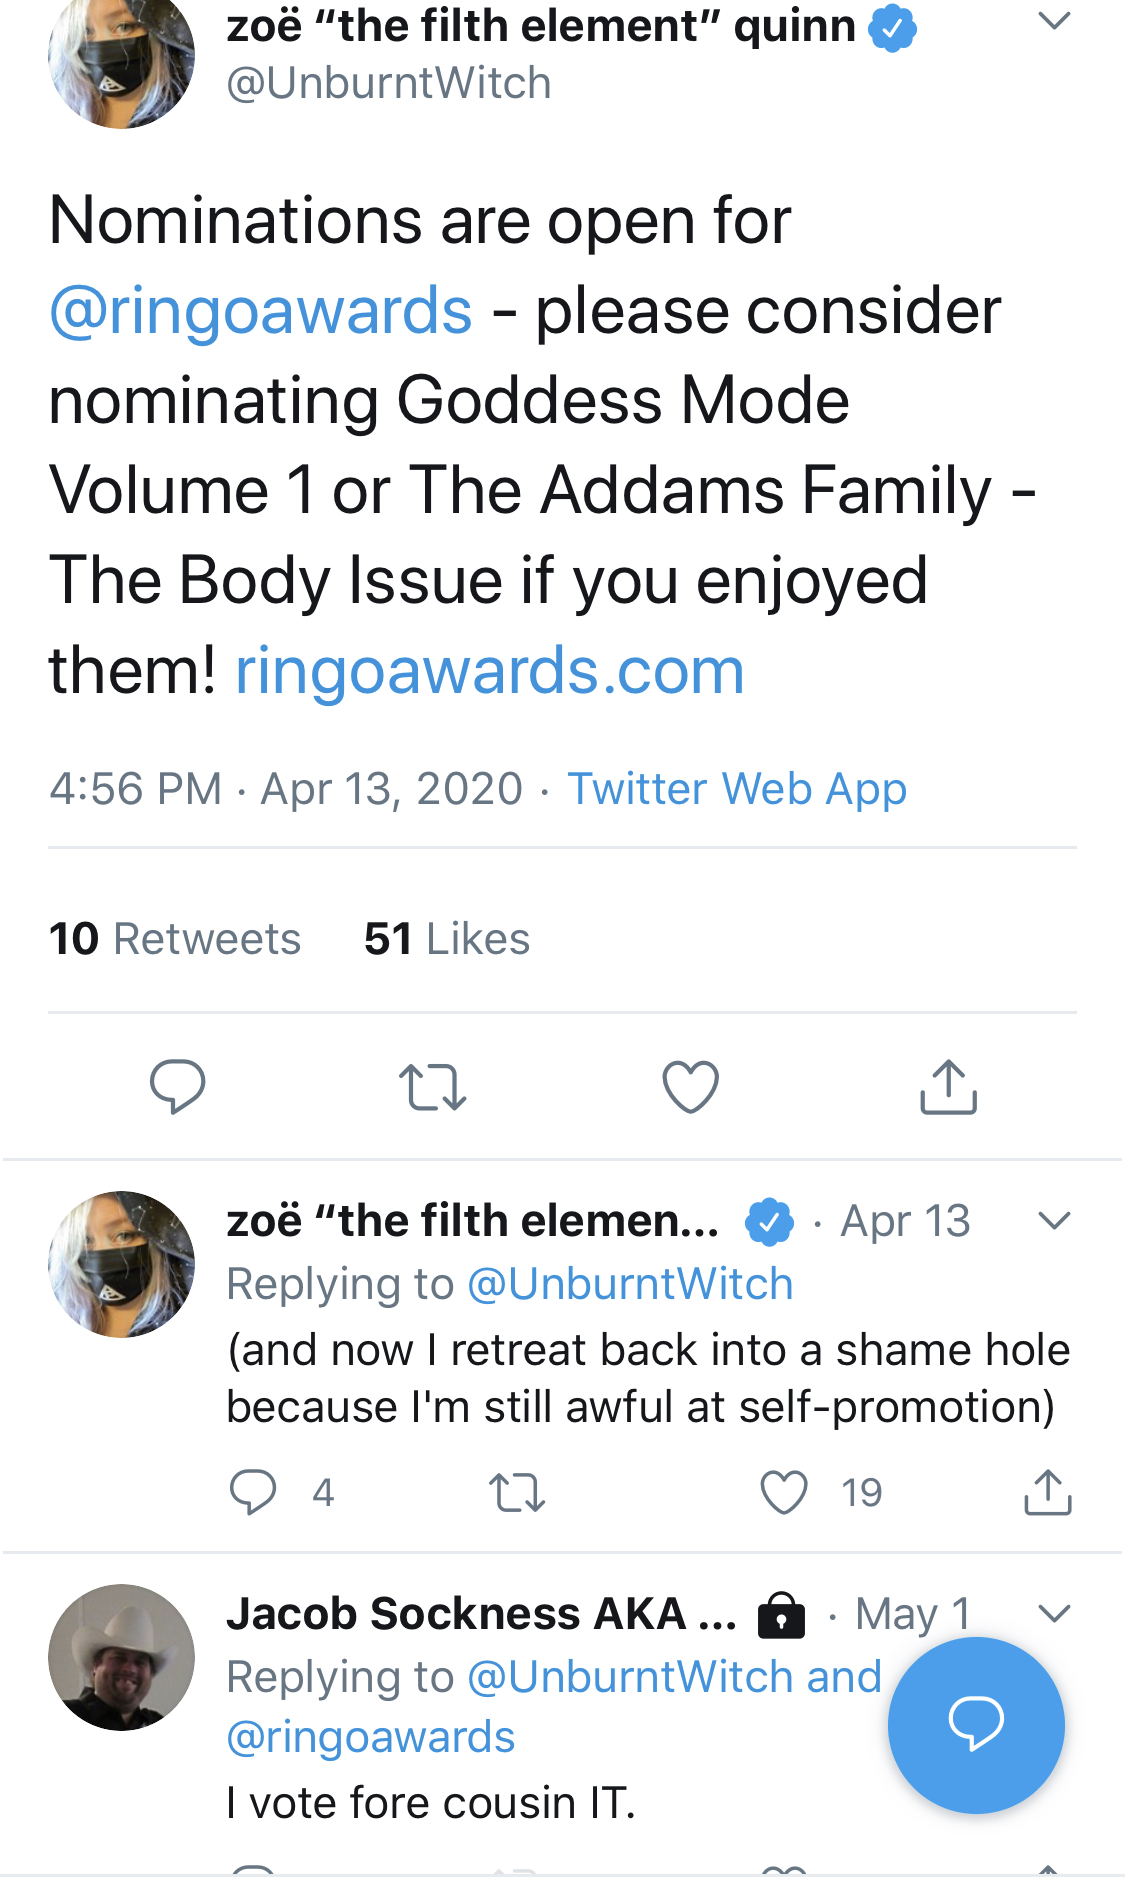This screenshot has width=1125, height=1897.
Task: Share the shame hole reply tweet
Action: 1048,1492
